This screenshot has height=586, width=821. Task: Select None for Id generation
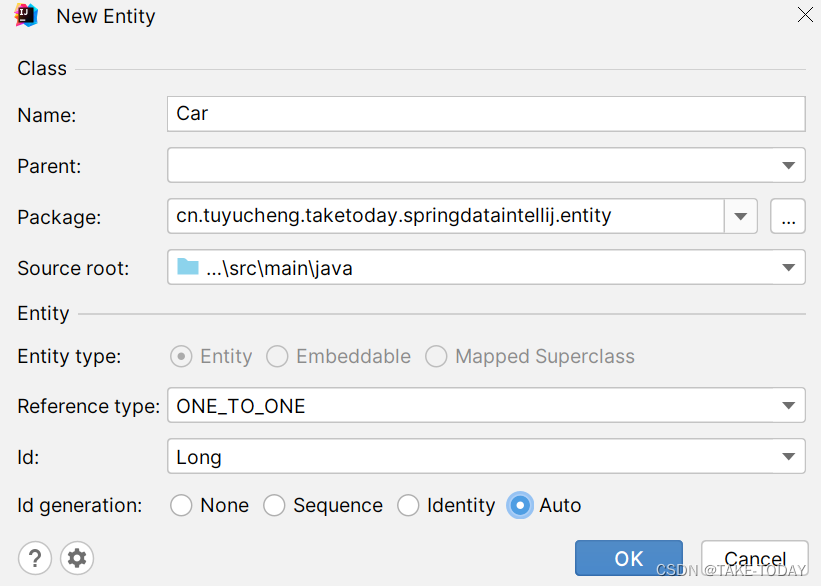181,506
